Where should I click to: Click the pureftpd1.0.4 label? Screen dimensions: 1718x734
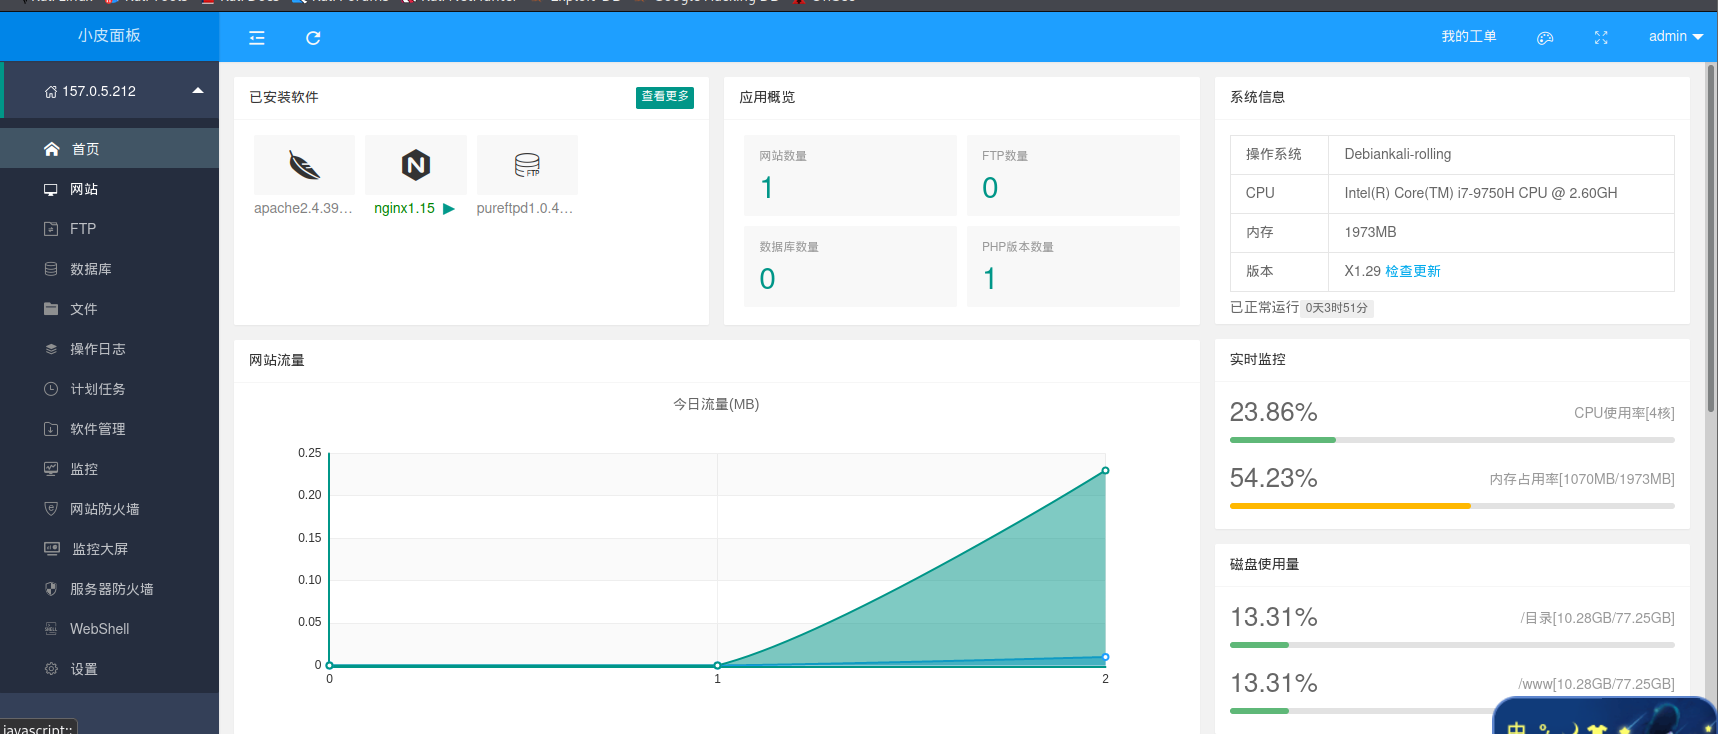tap(525, 208)
